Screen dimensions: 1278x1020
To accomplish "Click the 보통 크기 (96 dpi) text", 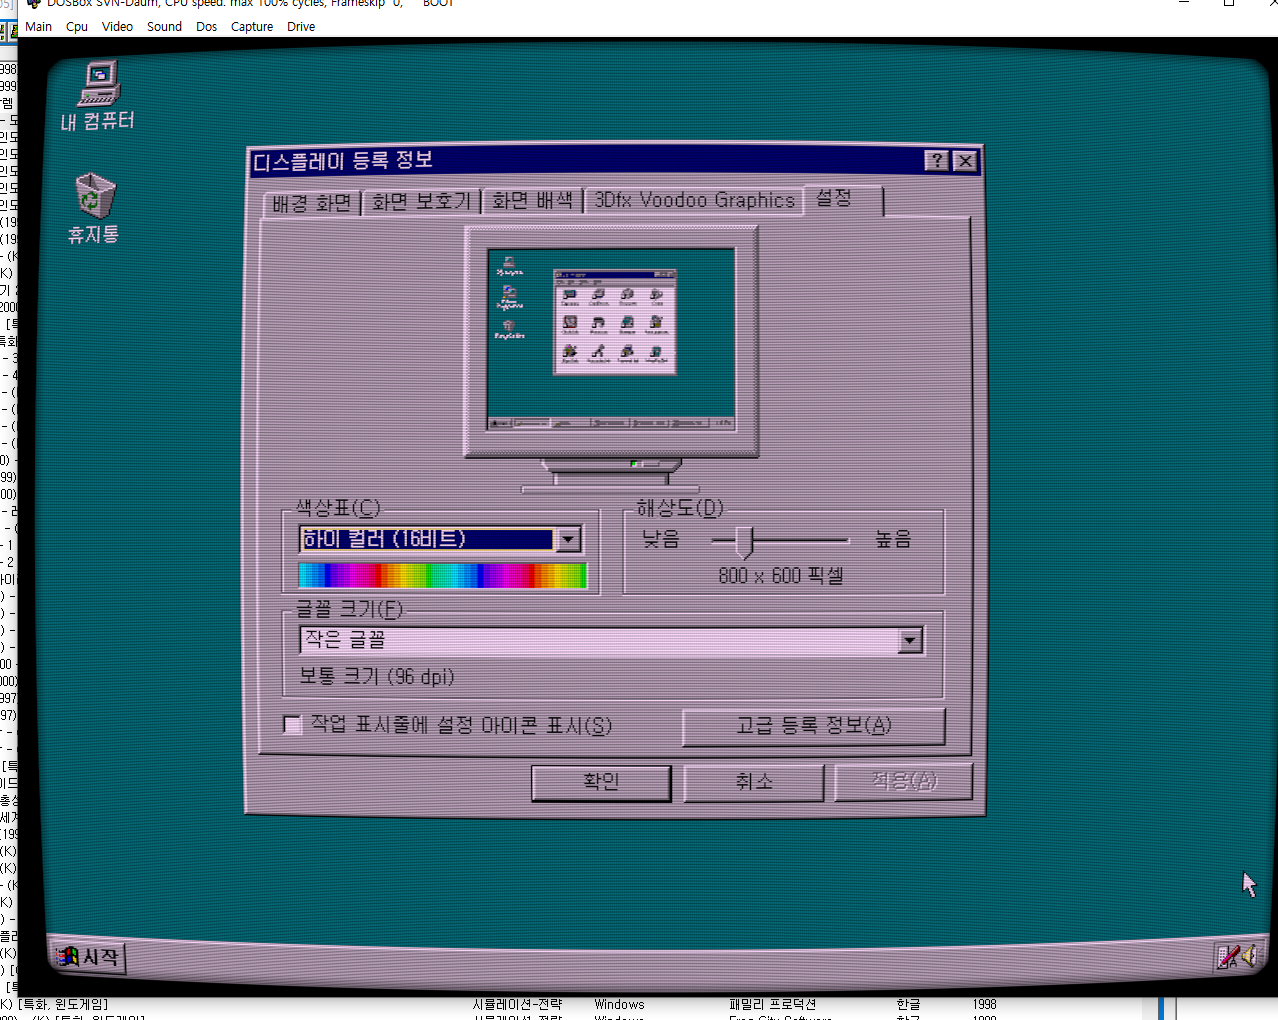I will 377,677.
